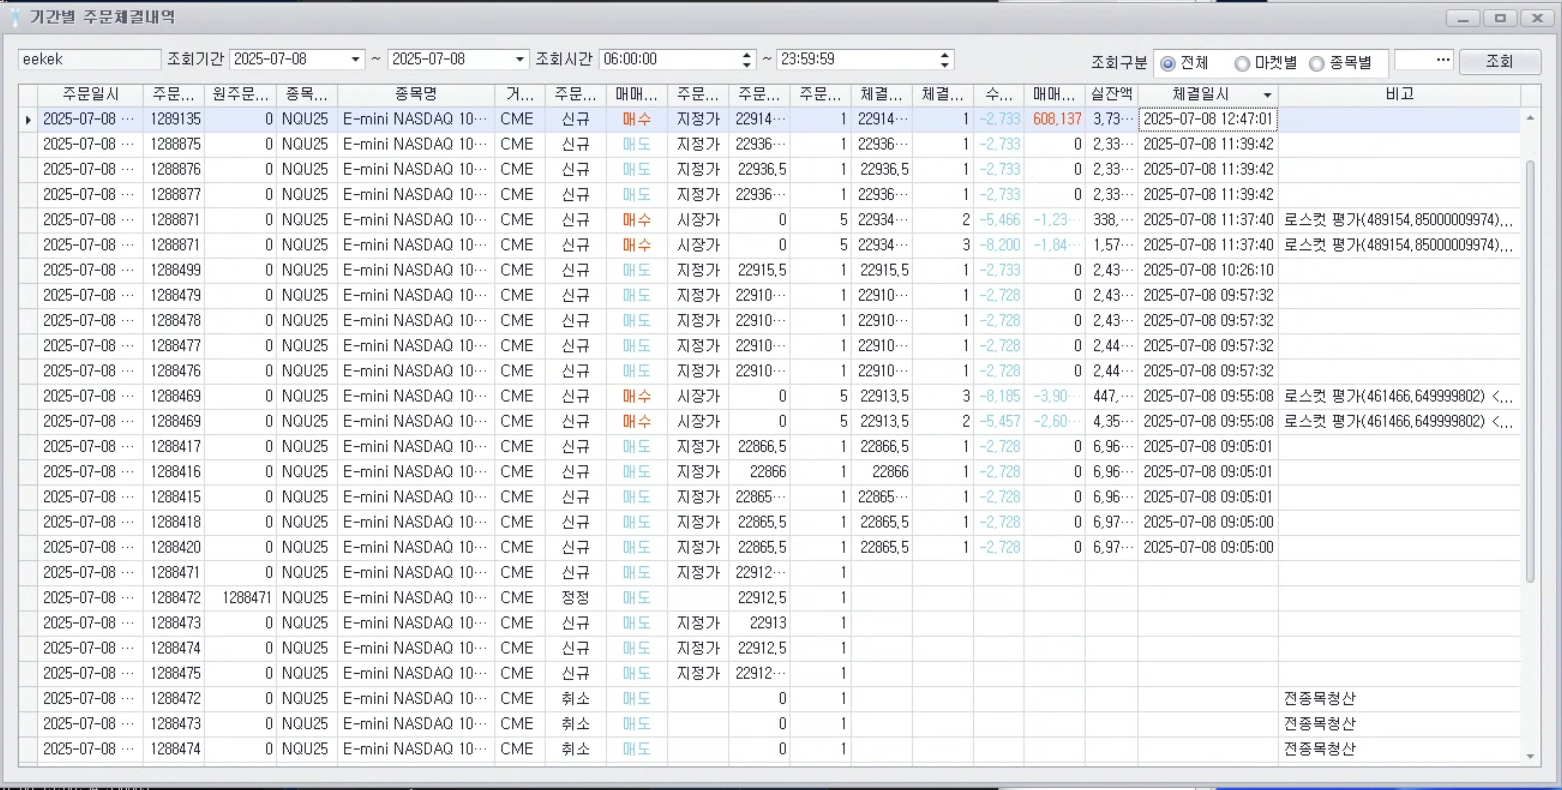Select order number 1288875 cell
The image size is (1562, 790).
pos(174,144)
